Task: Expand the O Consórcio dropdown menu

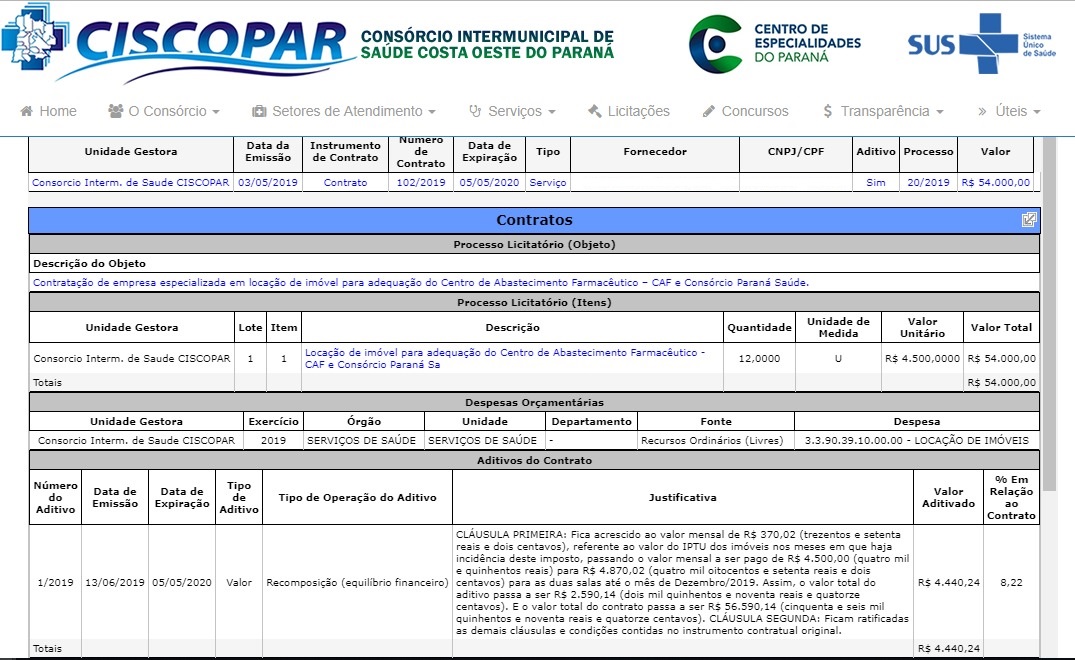Action: [164, 111]
